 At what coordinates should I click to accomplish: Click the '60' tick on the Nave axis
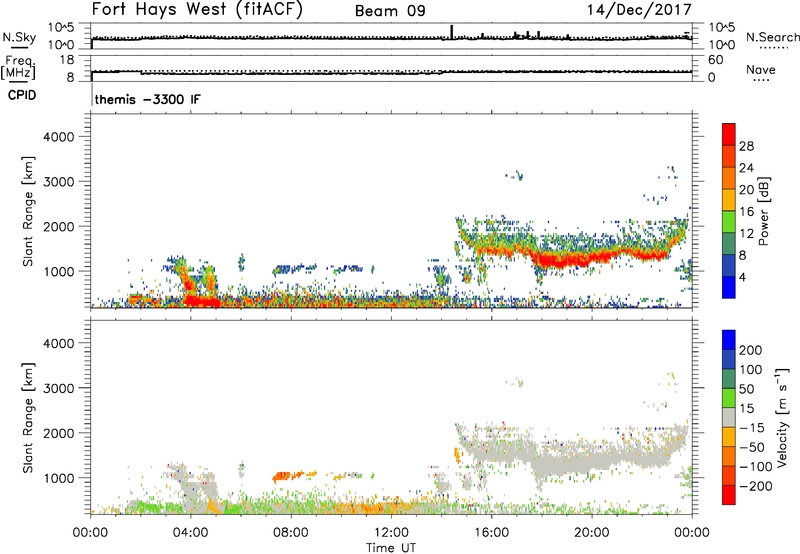[x=715, y=60]
